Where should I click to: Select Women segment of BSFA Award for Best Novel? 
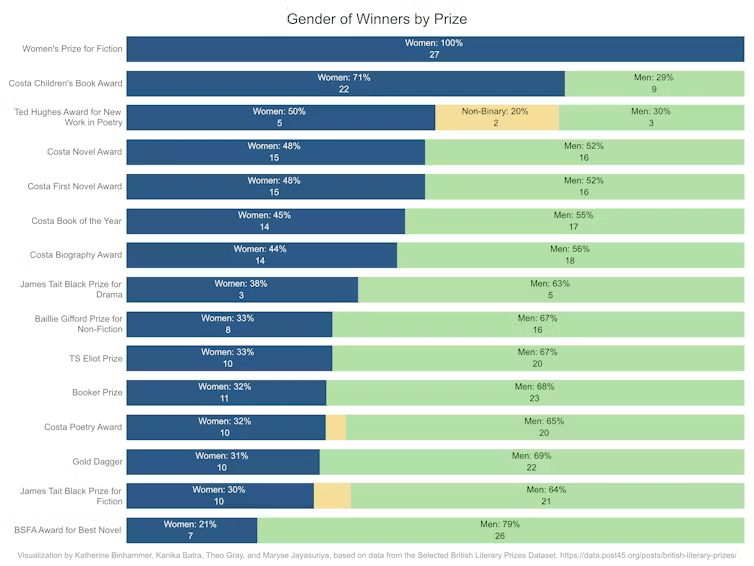point(191,530)
